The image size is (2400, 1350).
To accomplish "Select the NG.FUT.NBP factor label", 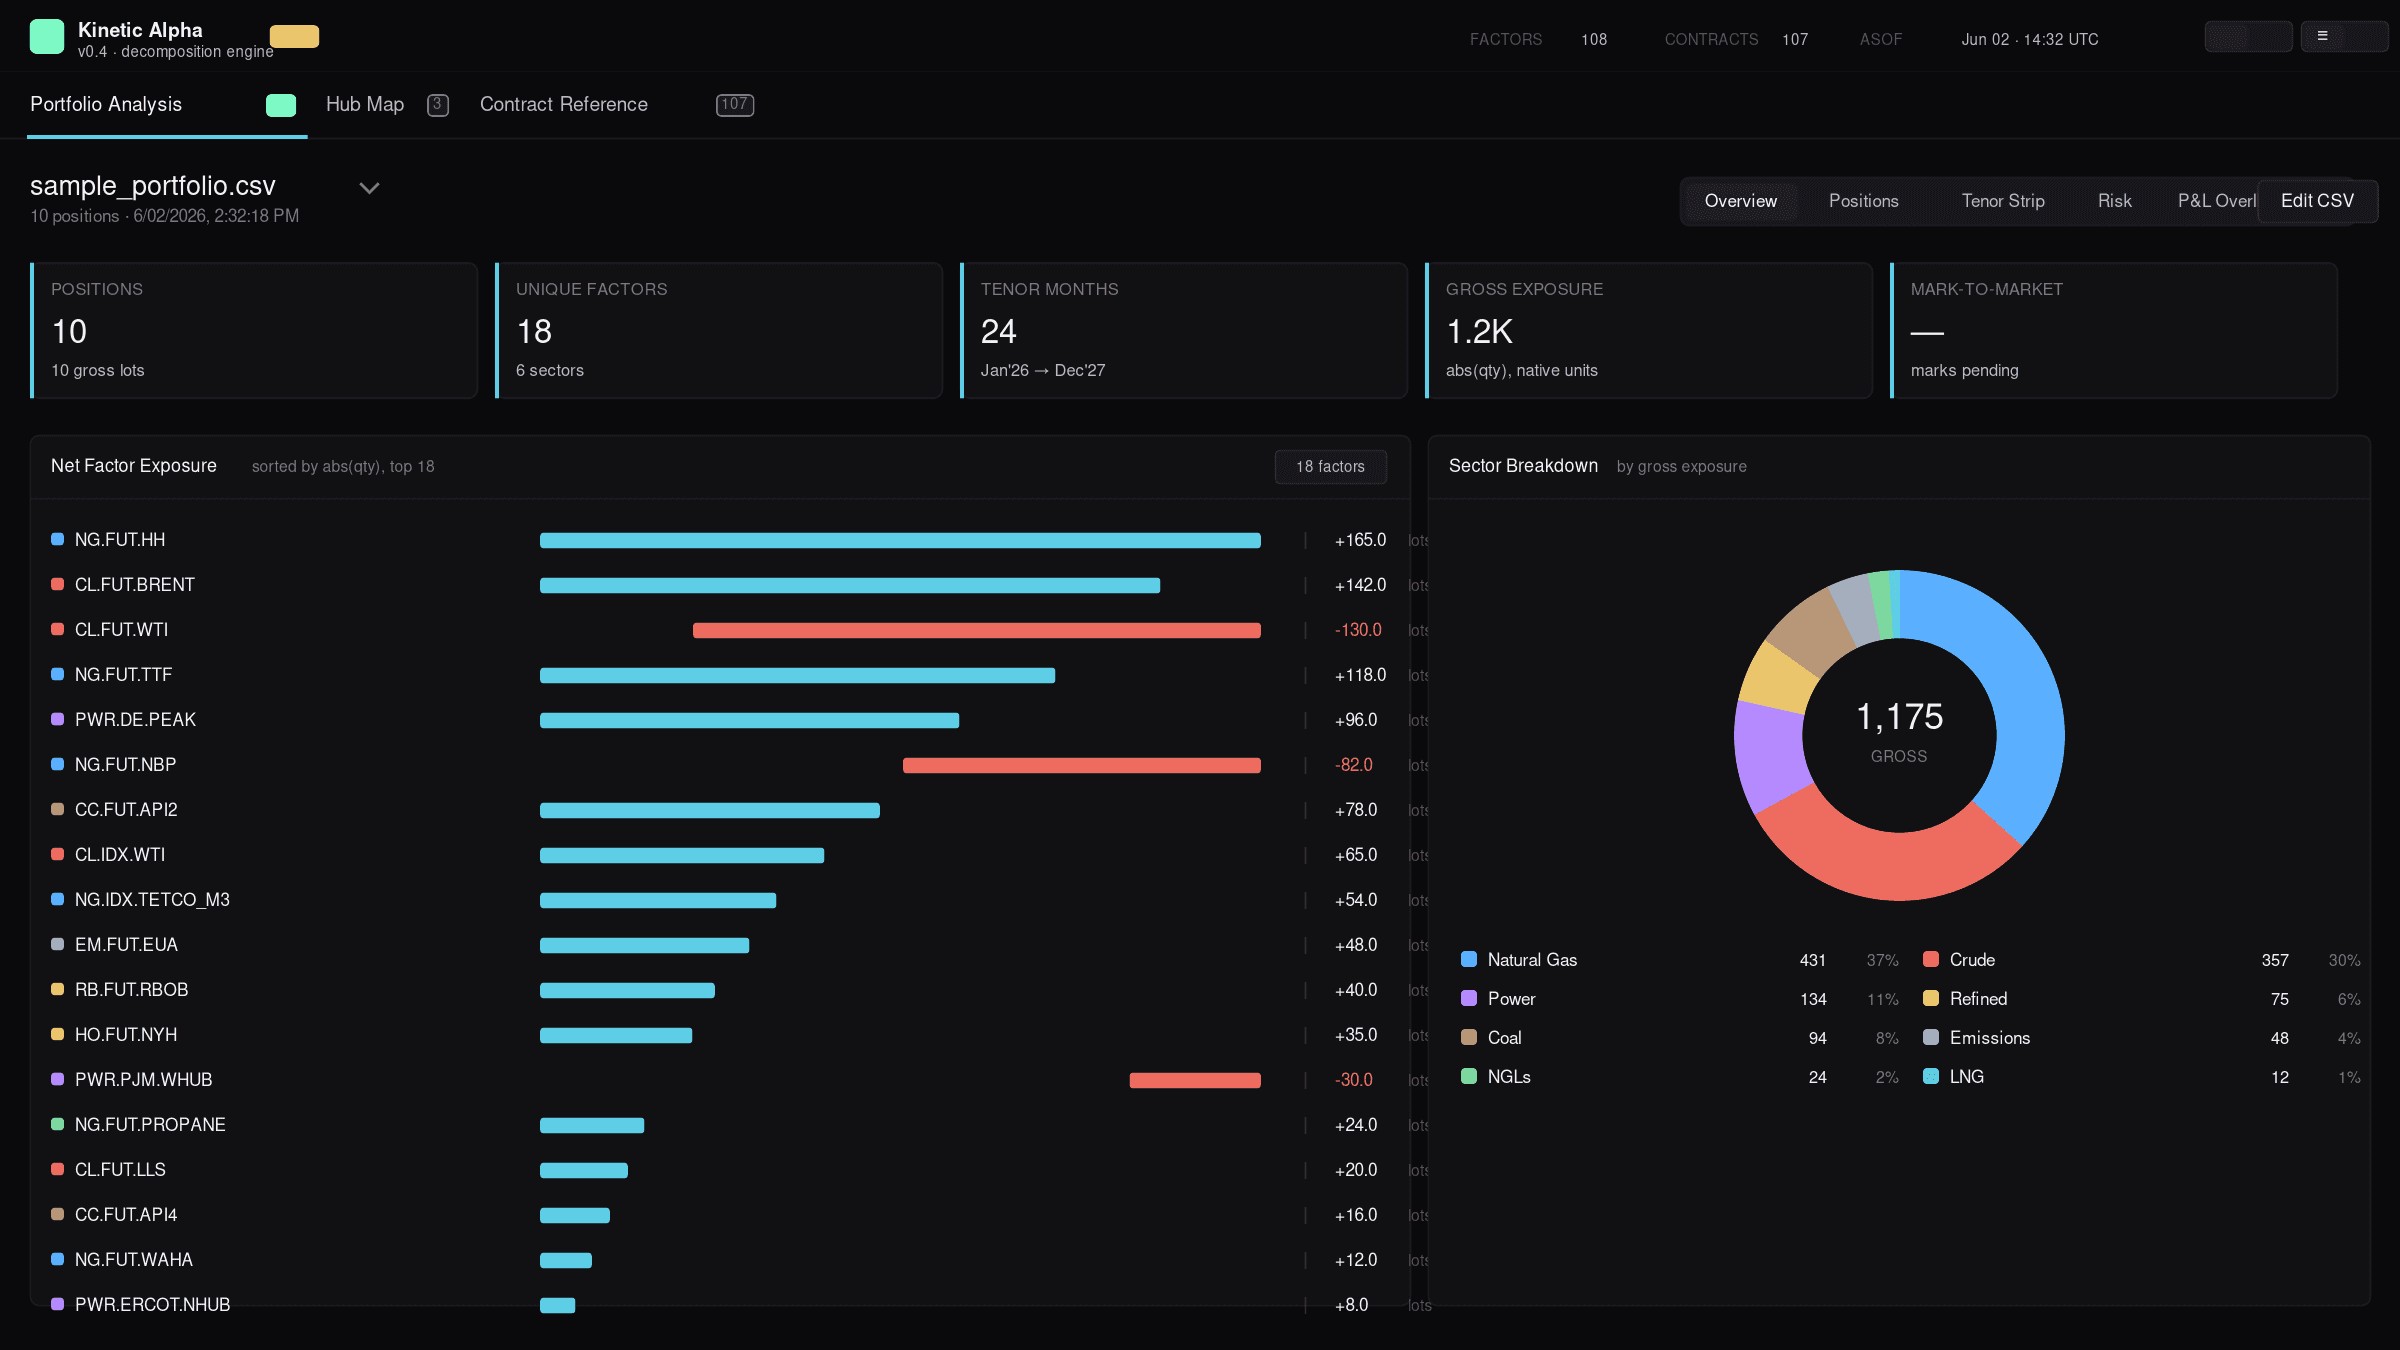I will [x=126, y=765].
